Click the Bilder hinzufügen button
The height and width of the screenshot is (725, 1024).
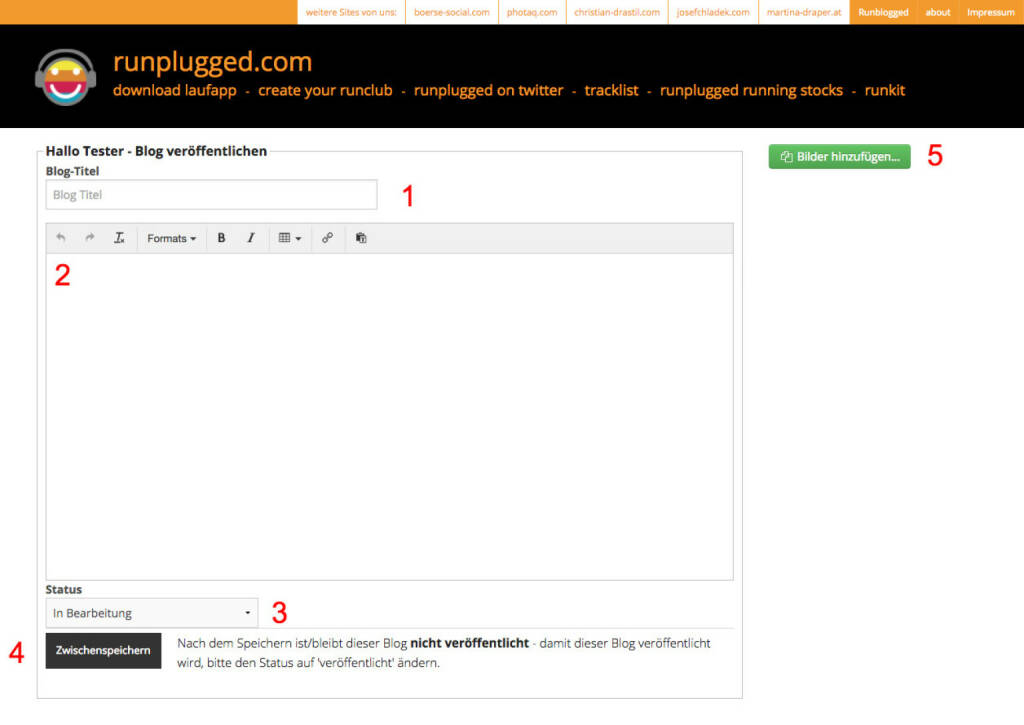(839, 157)
